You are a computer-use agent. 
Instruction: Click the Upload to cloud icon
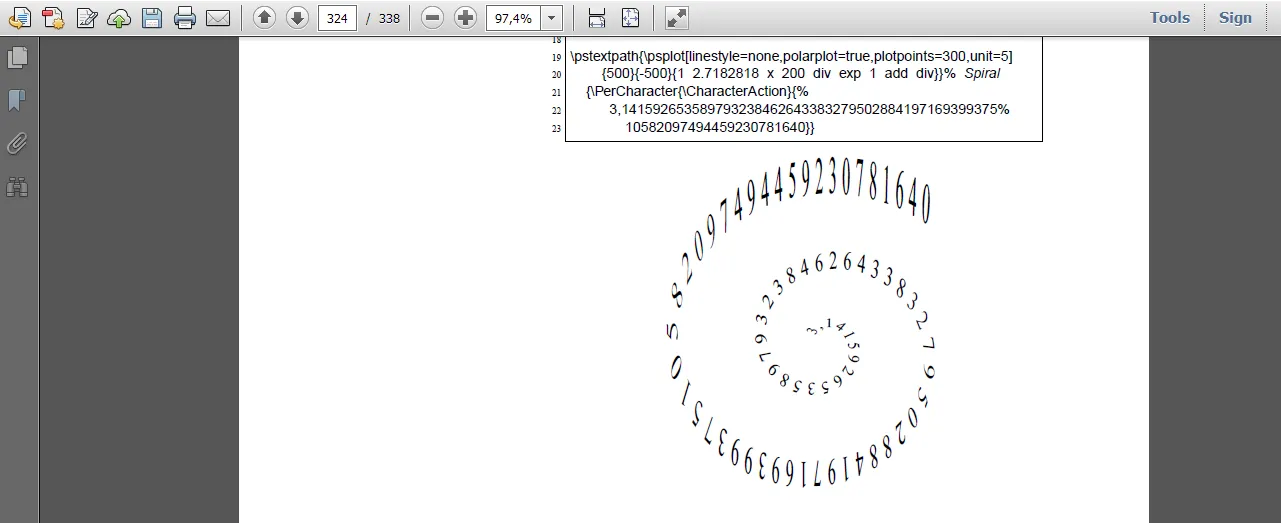click(119, 17)
